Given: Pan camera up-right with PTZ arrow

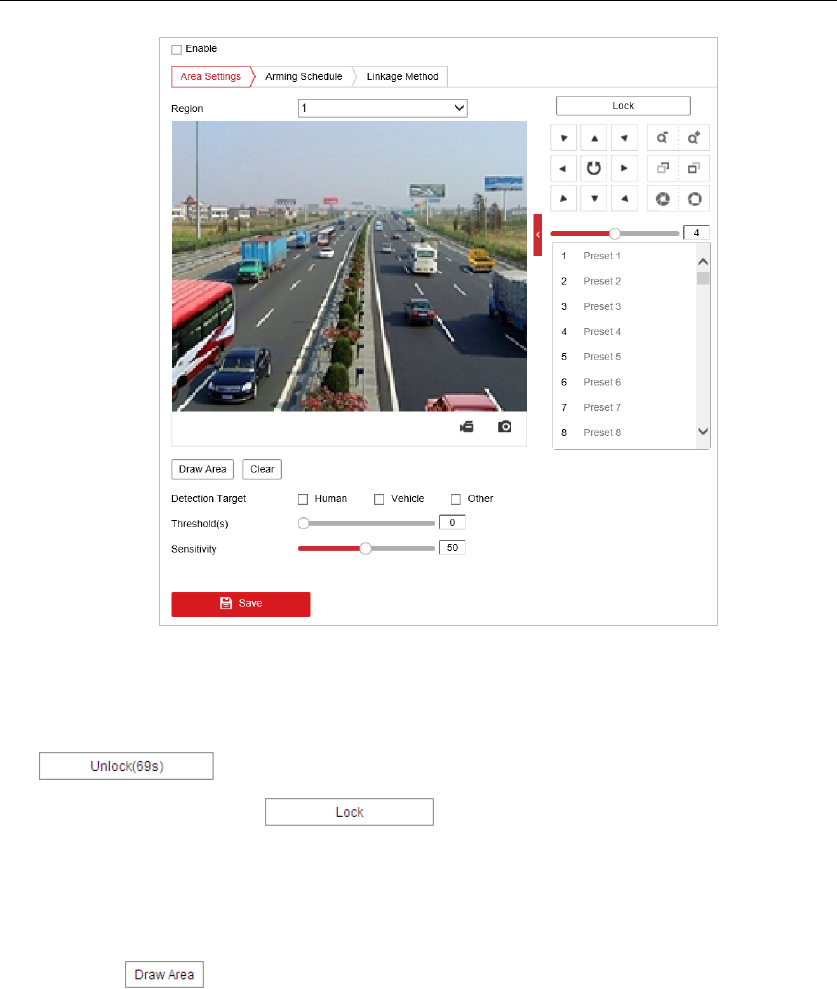Looking at the screenshot, I should tap(624, 138).
